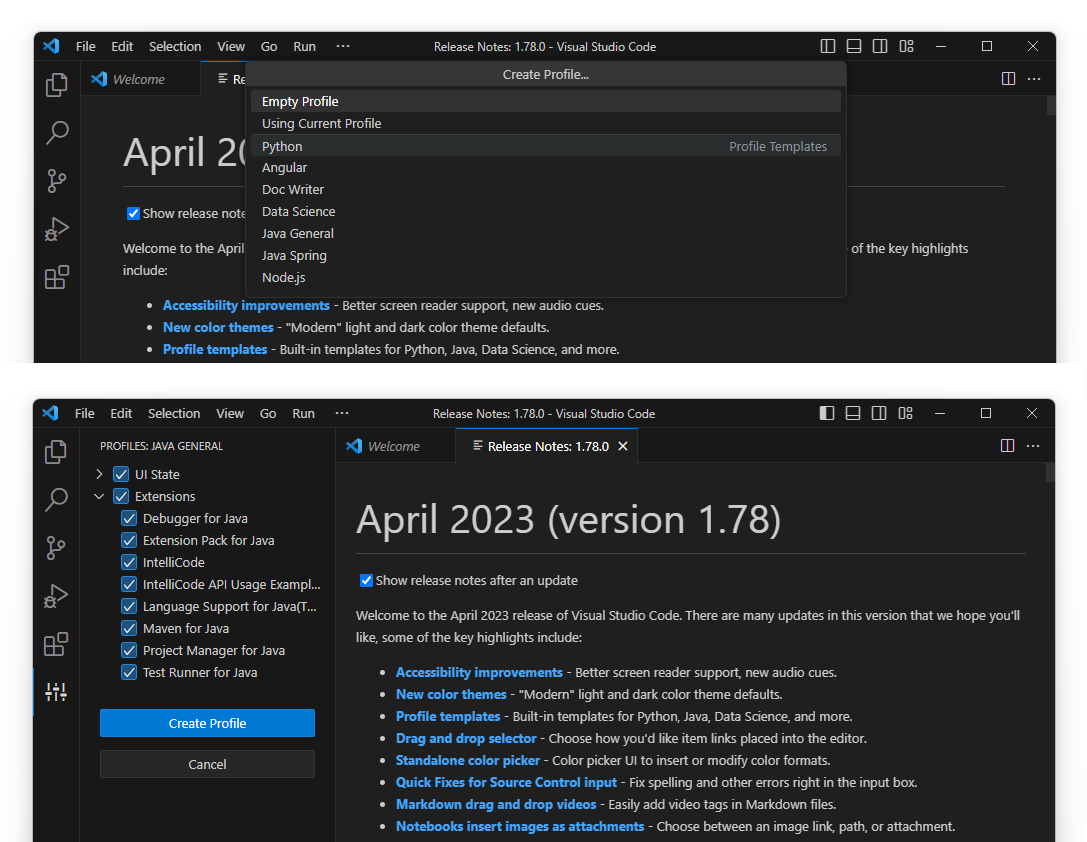Select the Angular profile template
Screen dimensions: 1087x842
(x=546, y=168)
